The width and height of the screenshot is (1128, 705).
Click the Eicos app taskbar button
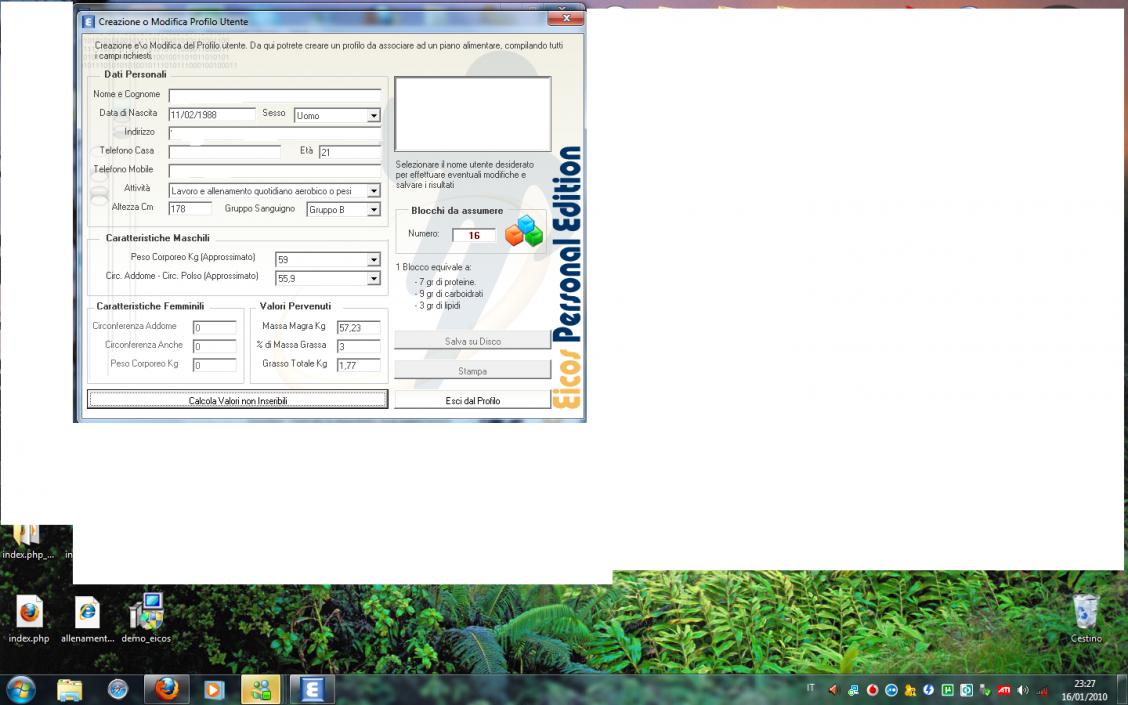pos(312,689)
